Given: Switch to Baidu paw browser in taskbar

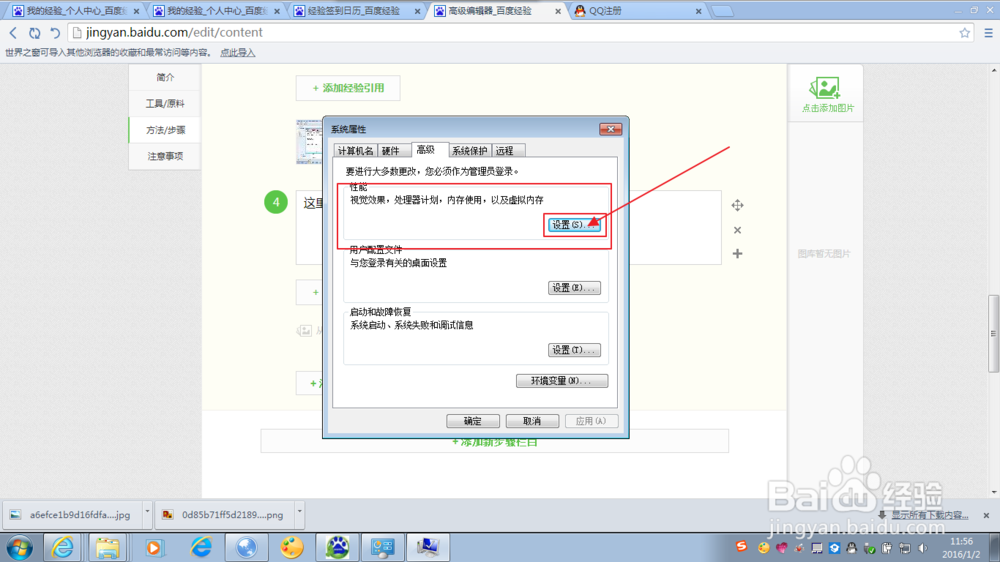Looking at the screenshot, I should pos(337,548).
